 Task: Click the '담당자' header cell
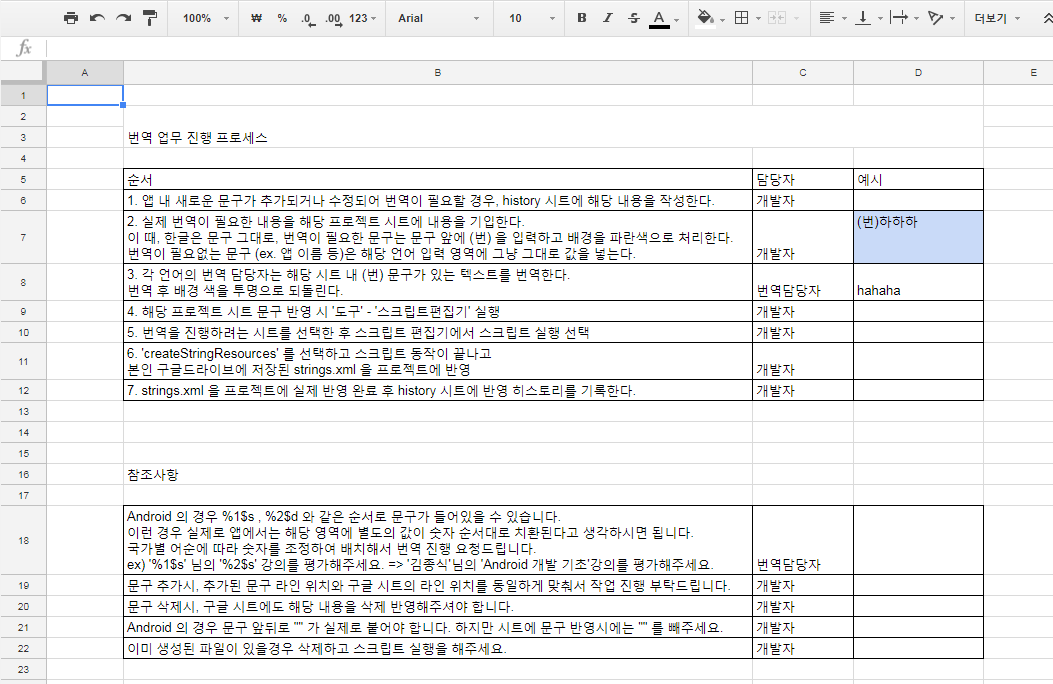pos(803,179)
